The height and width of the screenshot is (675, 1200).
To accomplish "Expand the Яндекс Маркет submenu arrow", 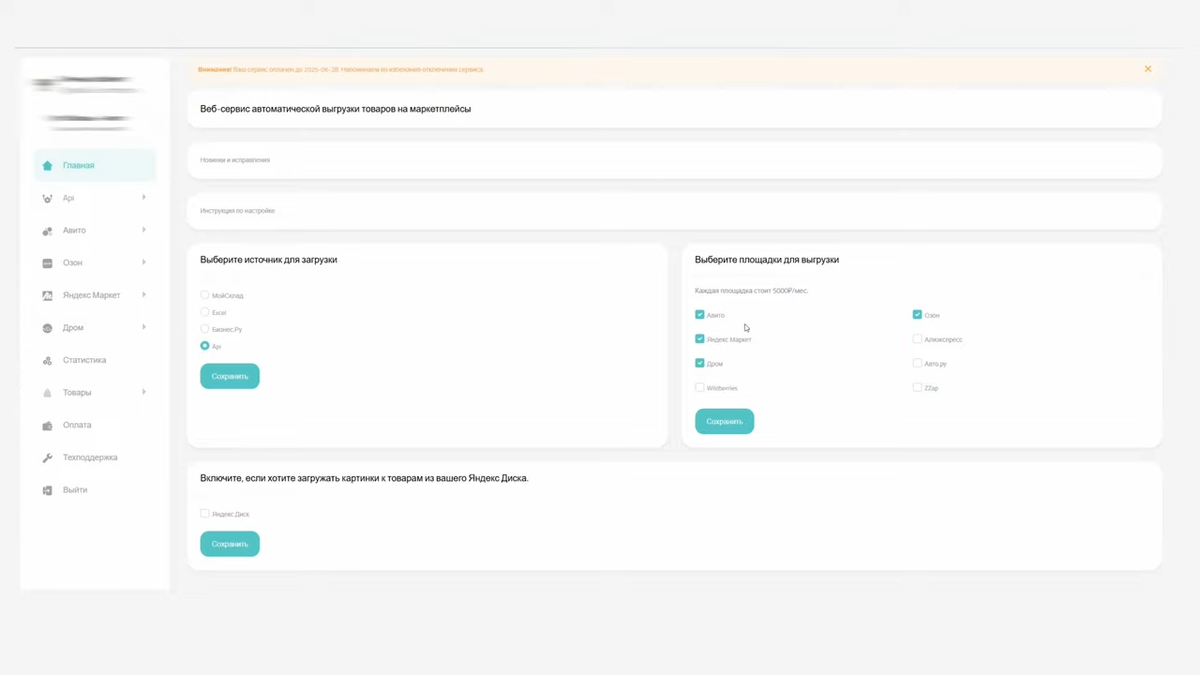I will pyautogui.click(x=144, y=295).
